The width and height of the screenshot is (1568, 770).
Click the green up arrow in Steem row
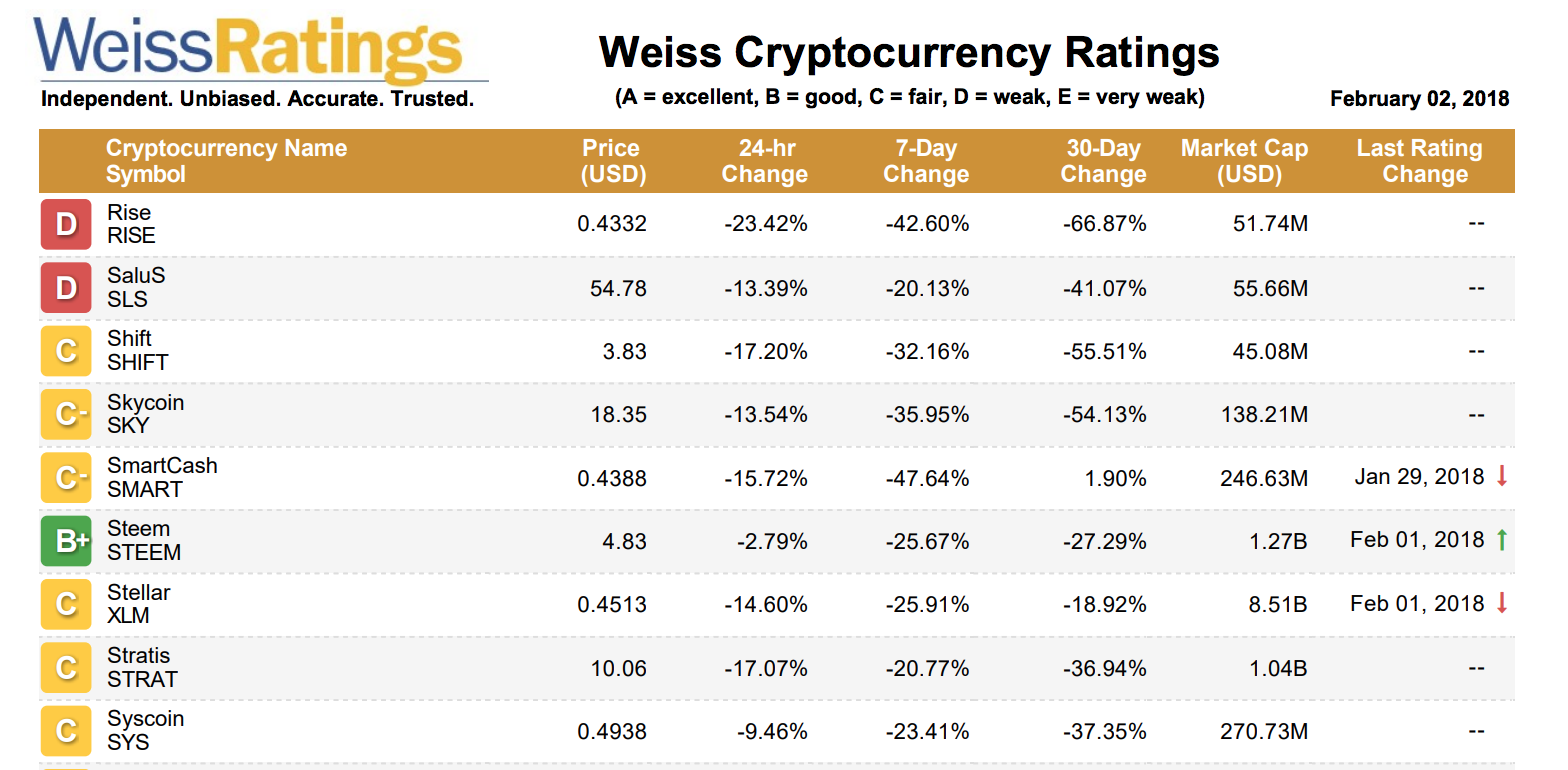(x=1501, y=540)
